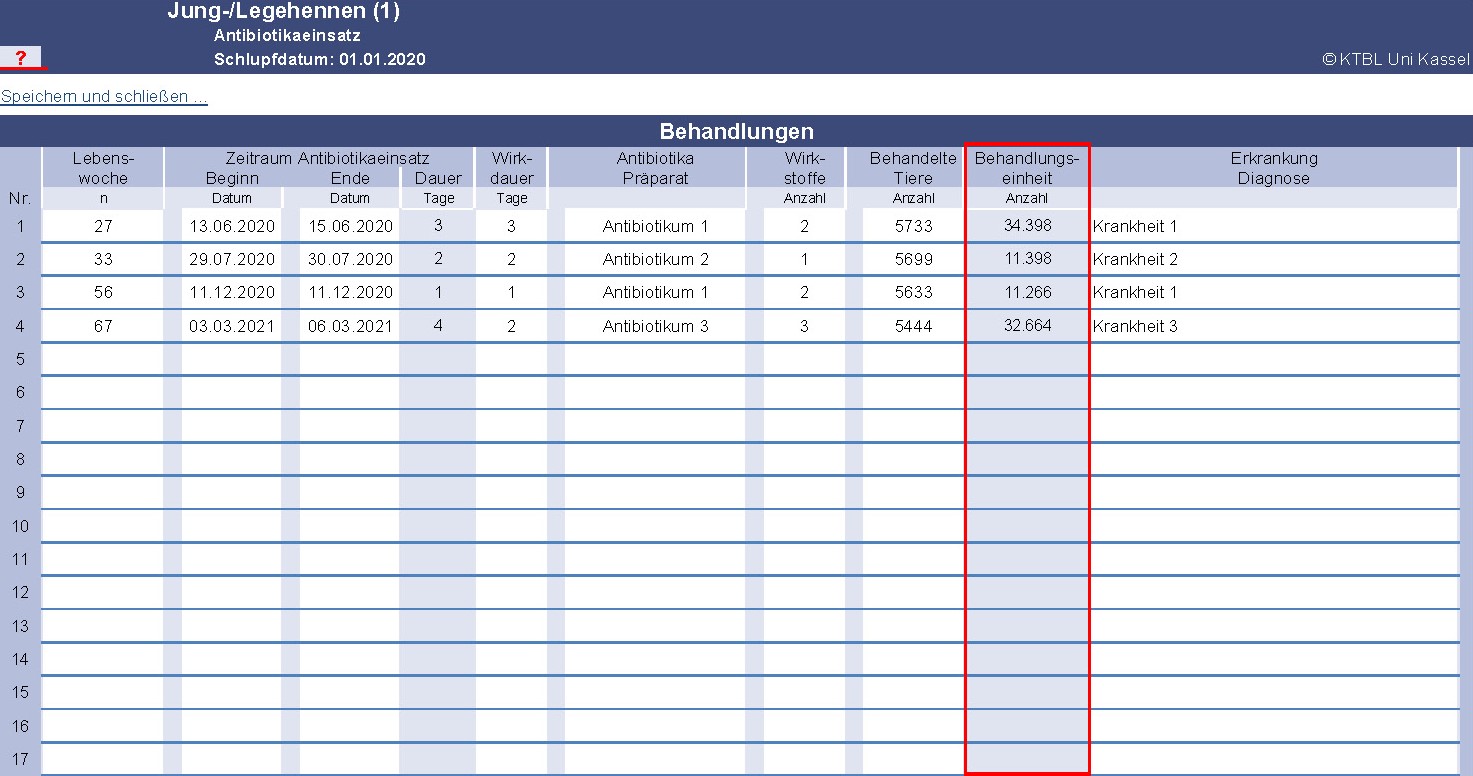Open Präparat cell 'Antibiotikum 2' in row 2
The height and width of the screenshot is (776, 1473).
coord(655,259)
